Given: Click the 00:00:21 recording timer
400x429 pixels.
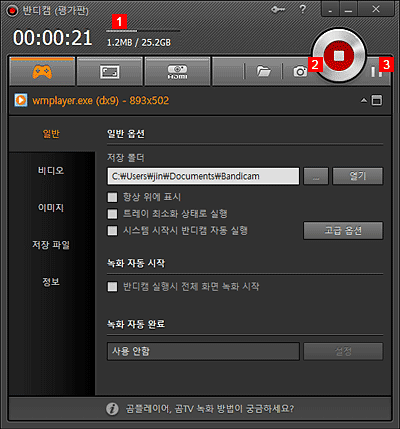Looking at the screenshot, I should pos(52,38).
